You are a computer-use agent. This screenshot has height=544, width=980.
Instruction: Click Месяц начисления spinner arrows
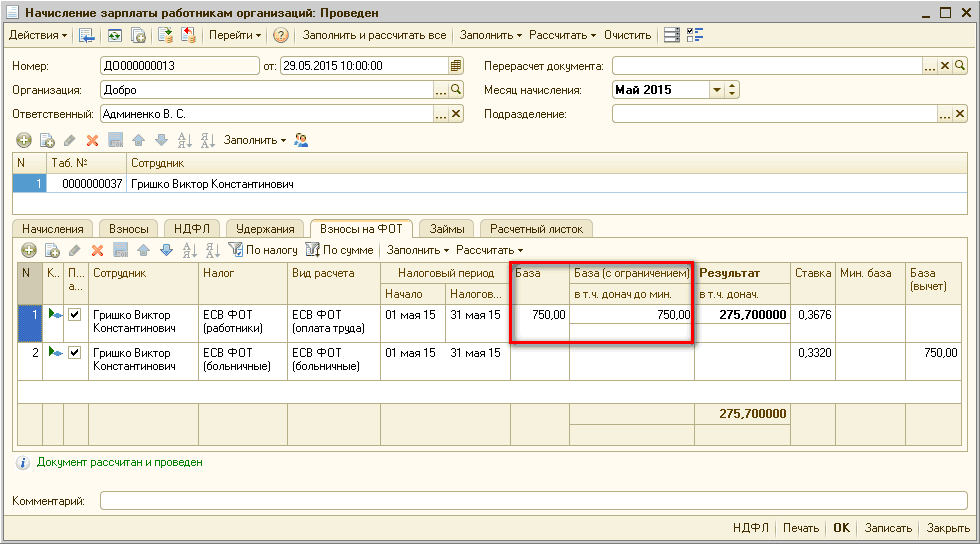732,90
